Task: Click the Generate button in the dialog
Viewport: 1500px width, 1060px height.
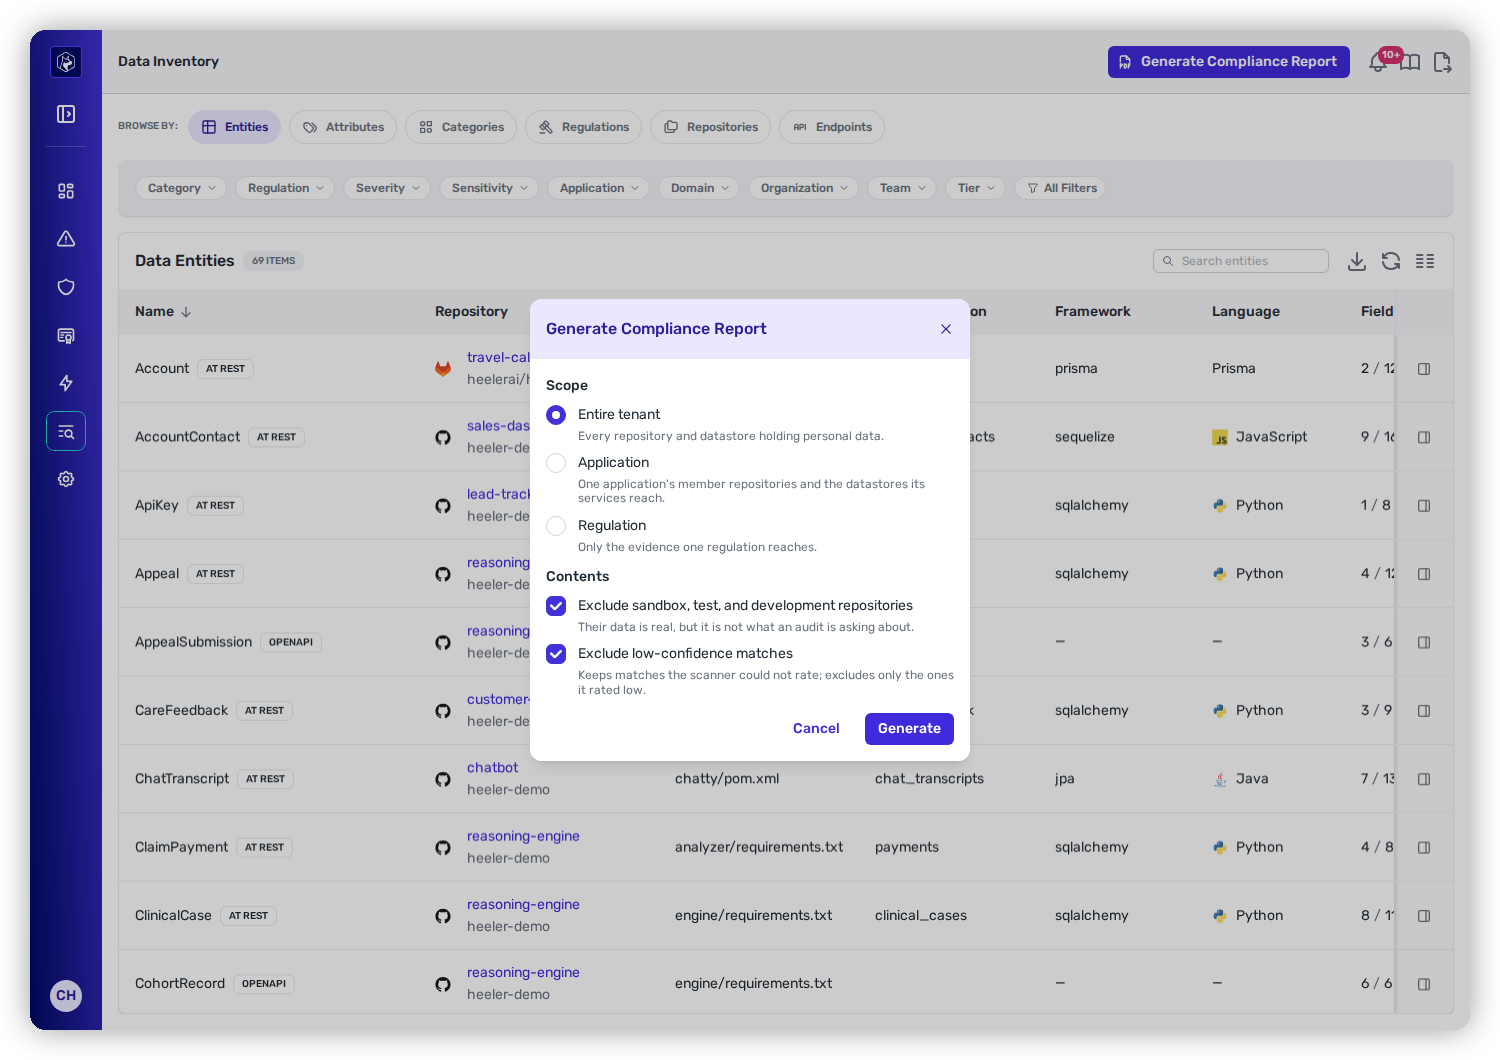Action: (909, 729)
